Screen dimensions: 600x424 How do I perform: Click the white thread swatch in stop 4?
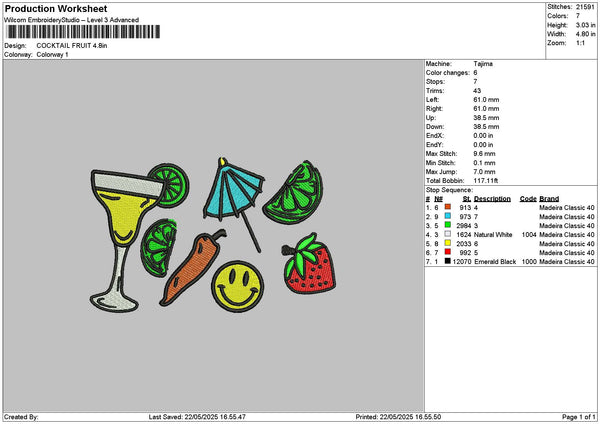coord(448,234)
